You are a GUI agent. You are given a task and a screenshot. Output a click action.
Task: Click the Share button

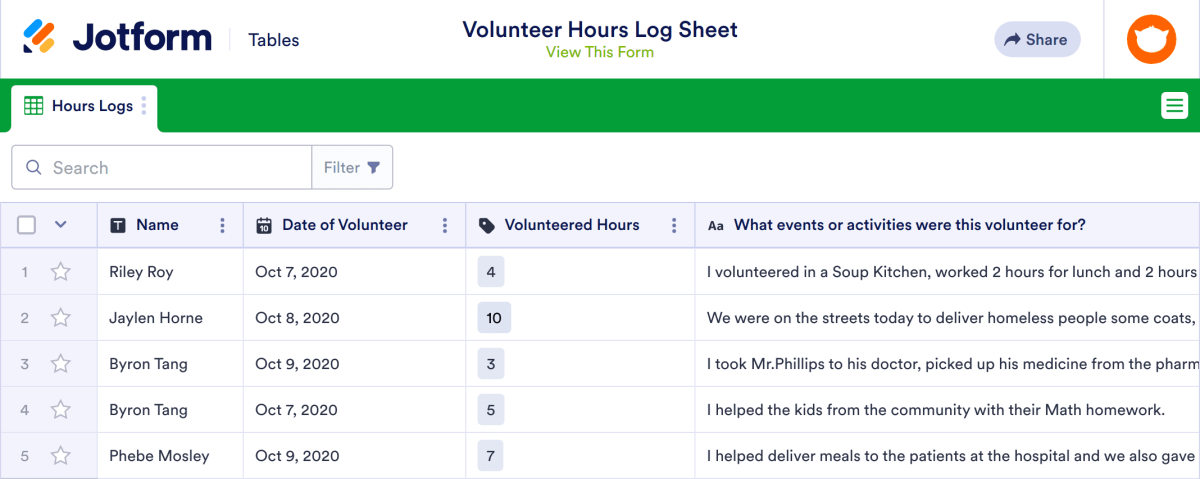click(1036, 40)
